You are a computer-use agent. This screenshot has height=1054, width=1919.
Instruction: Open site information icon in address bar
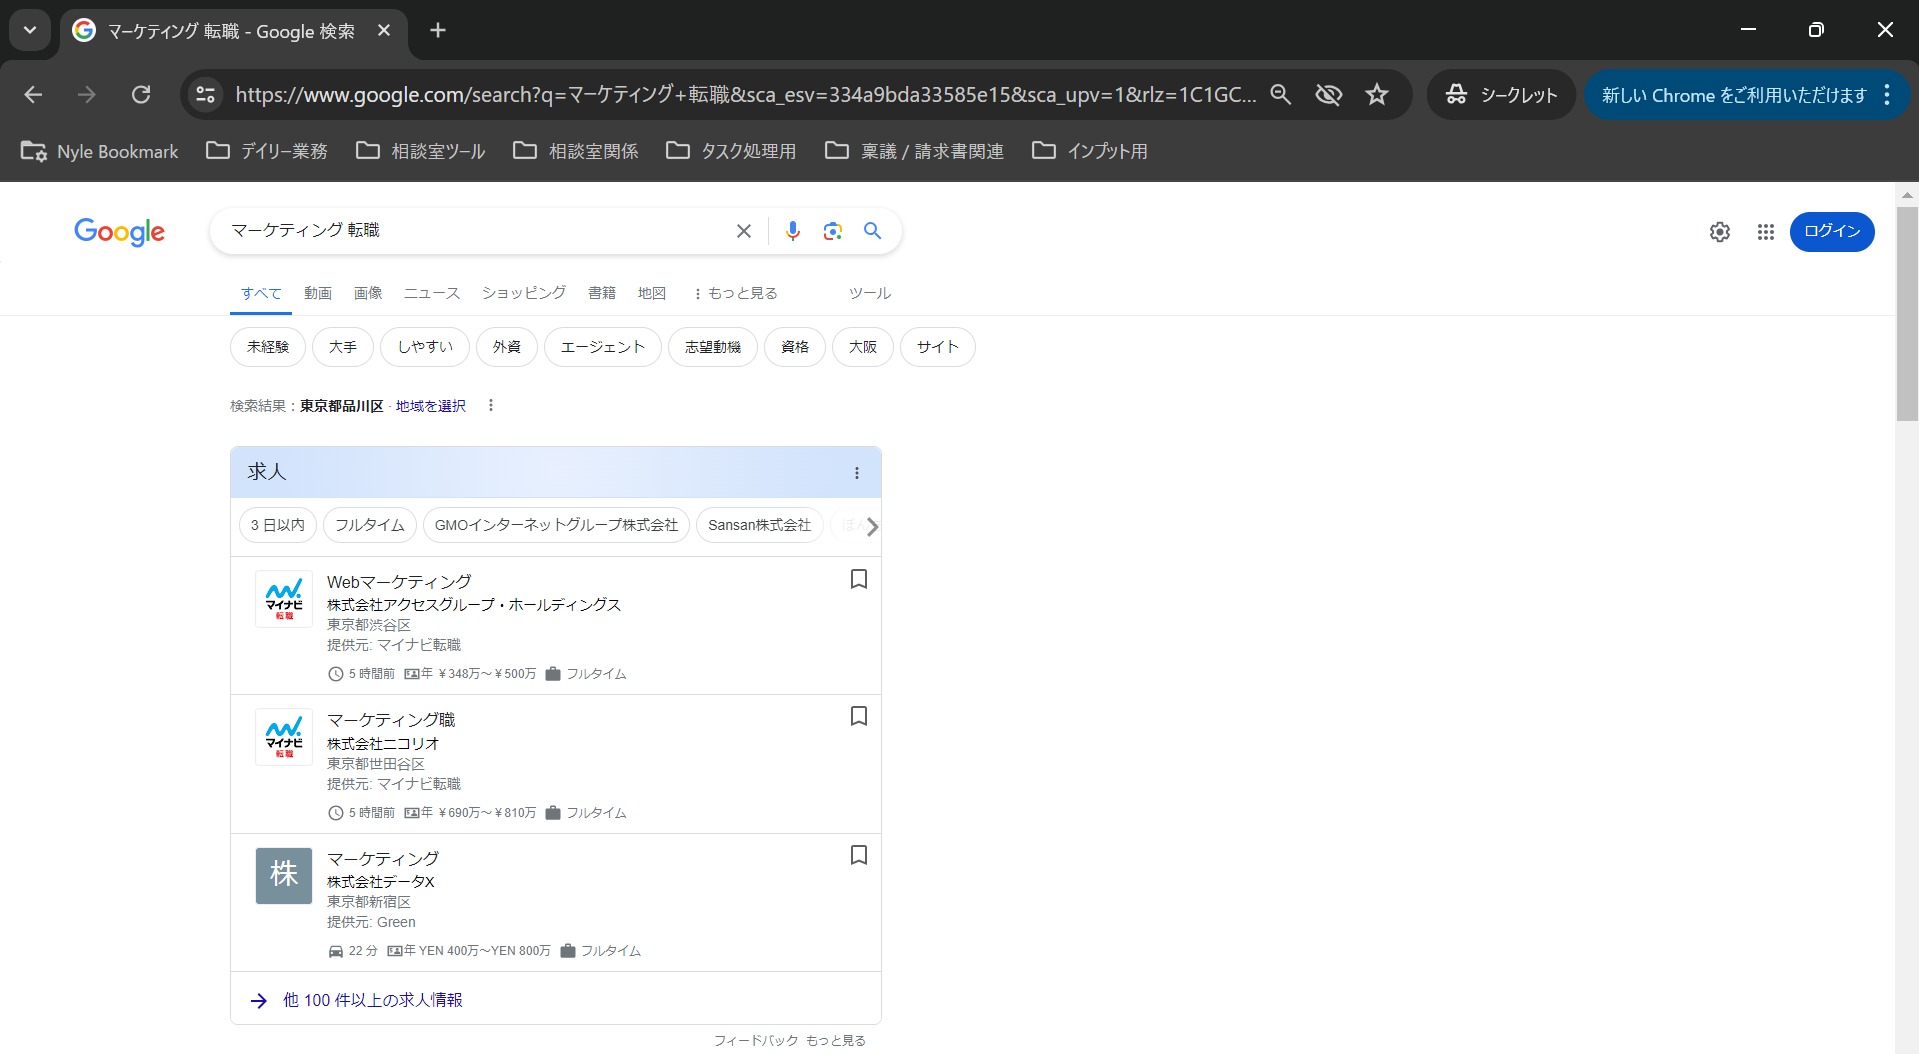click(x=205, y=95)
